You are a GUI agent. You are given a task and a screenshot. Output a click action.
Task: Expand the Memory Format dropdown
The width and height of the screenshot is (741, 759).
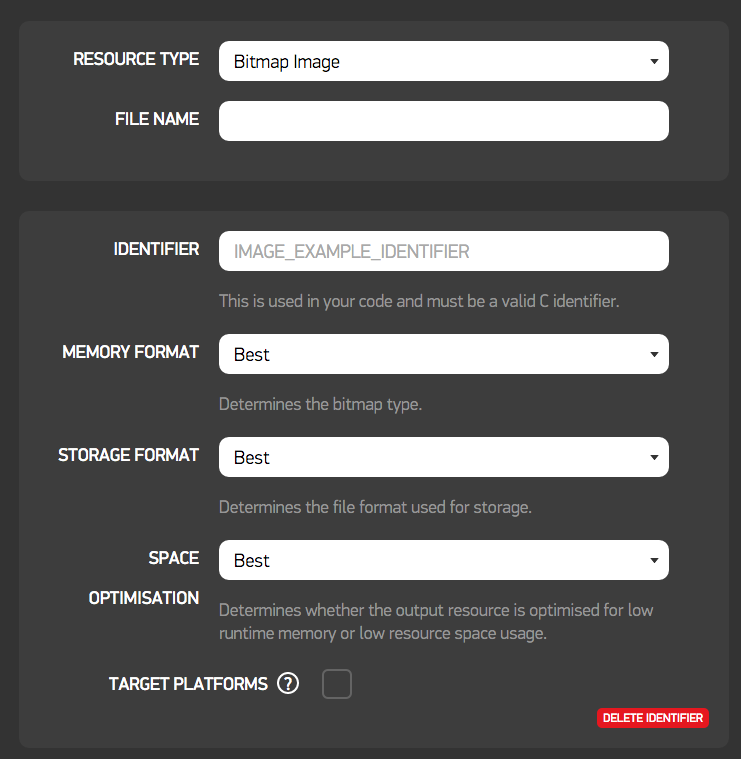pyautogui.click(x=443, y=354)
